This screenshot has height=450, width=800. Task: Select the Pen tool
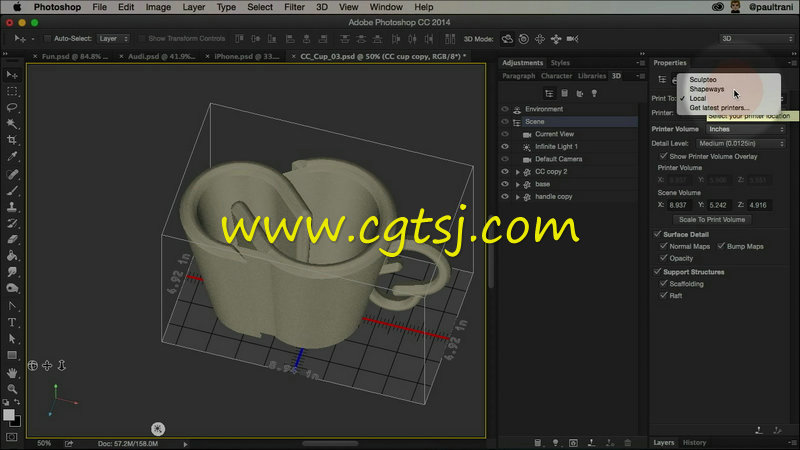click(12, 306)
